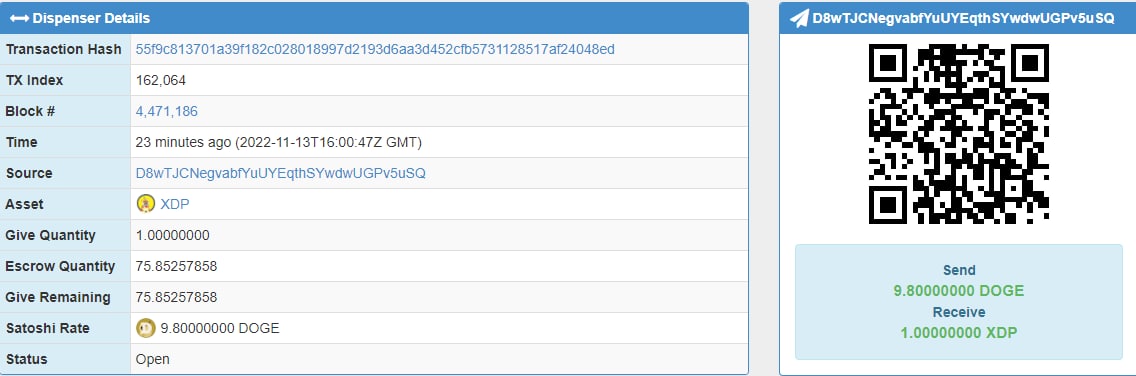Select the 9.80000000 DOGE send amount
Viewport: 1136px width, 376px height.
coord(958,291)
